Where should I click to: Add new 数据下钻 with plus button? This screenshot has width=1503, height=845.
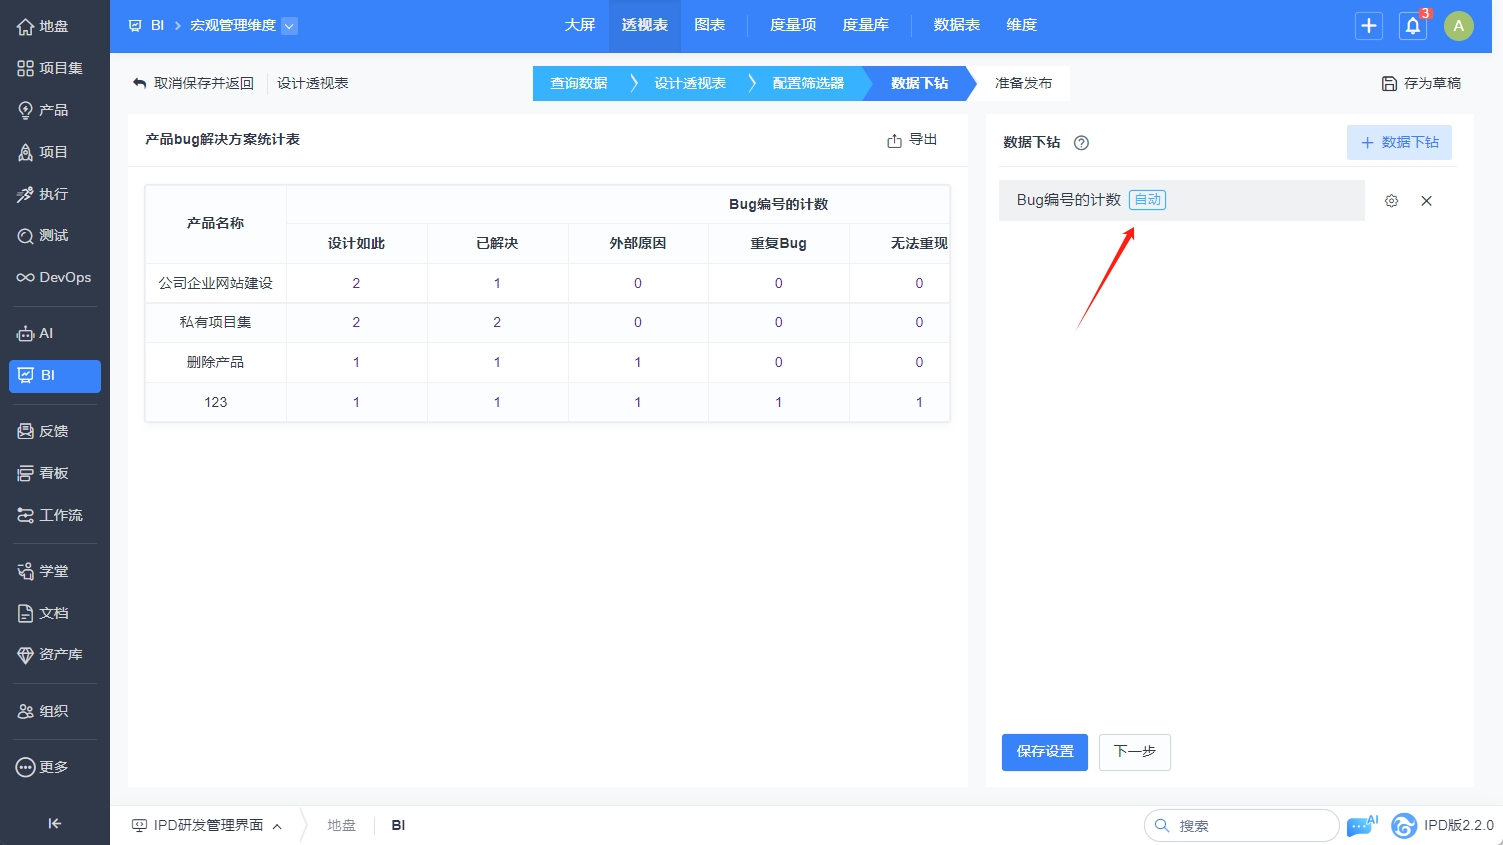1399,143
